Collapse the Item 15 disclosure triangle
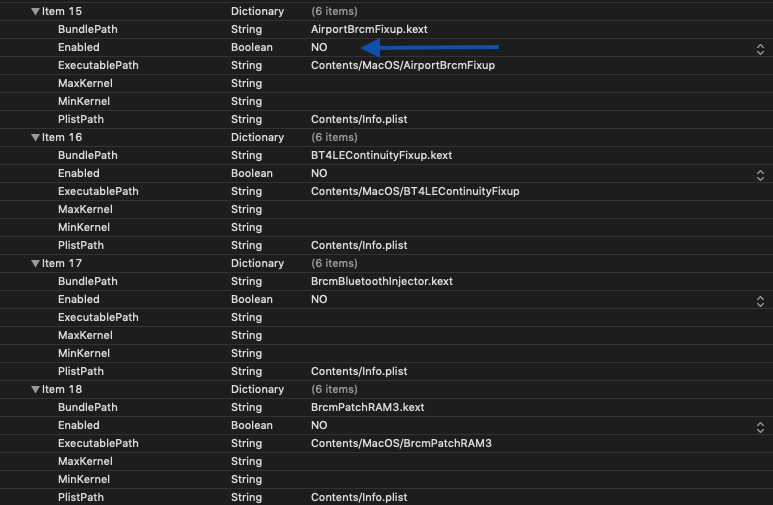The image size is (773, 505). point(36,11)
